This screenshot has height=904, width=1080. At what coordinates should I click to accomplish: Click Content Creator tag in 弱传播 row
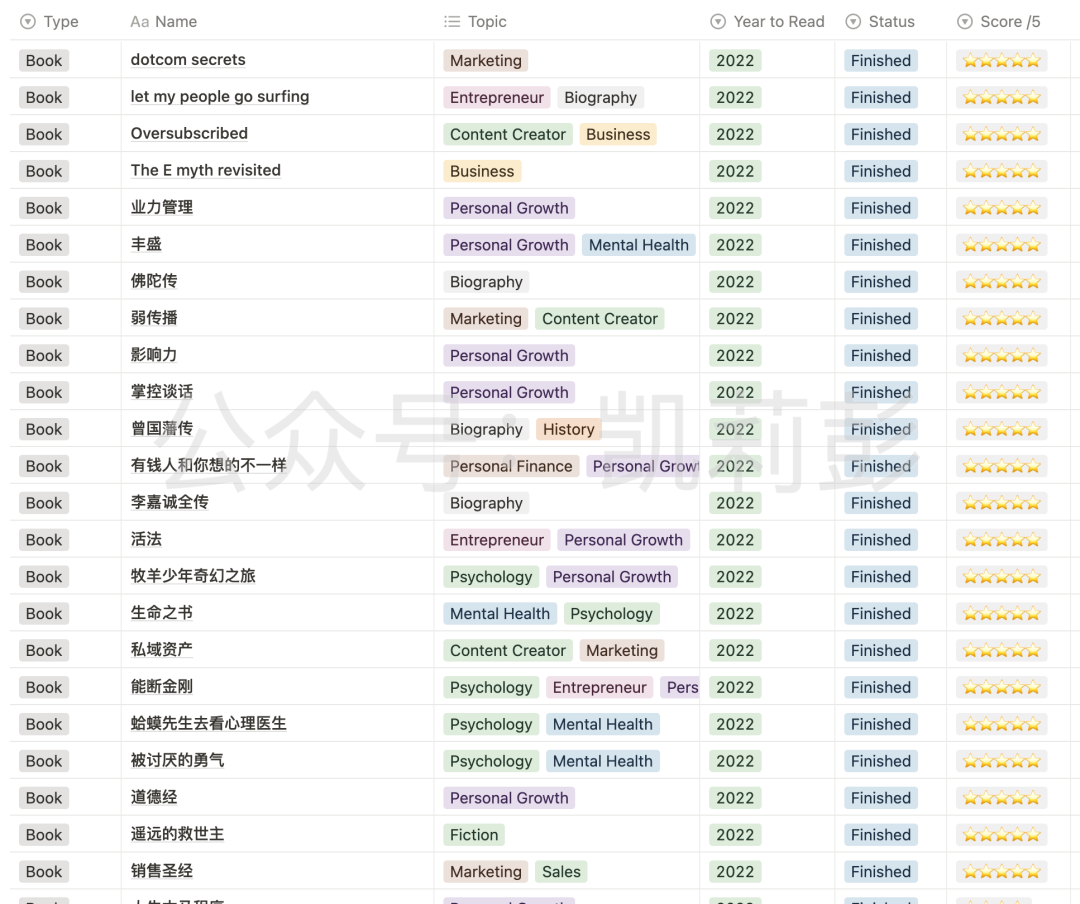[x=600, y=318]
